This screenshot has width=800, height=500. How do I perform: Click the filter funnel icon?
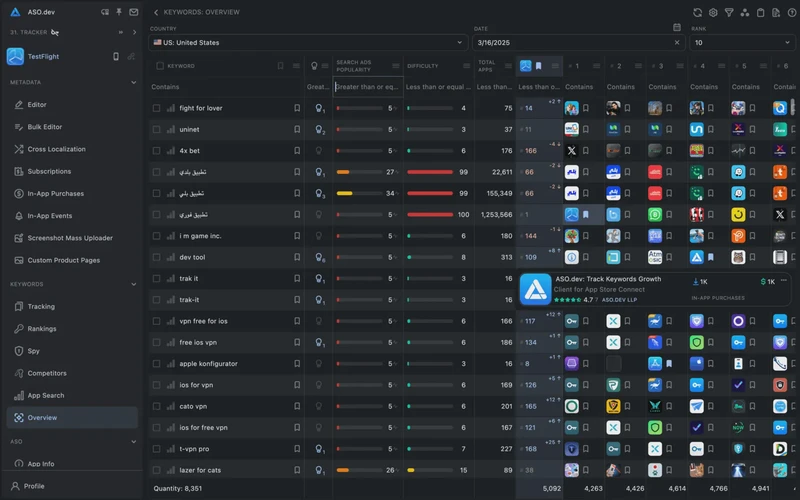[x=729, y=13]
